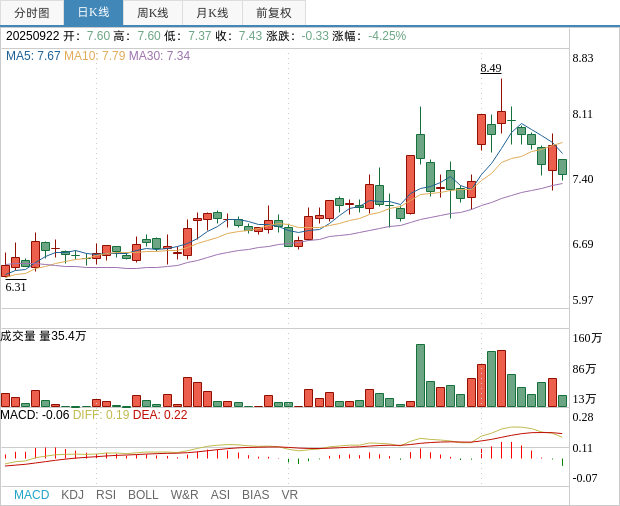Click the MA10 legend label
Image resolution: width=620 pixels, height=506 pixels.
pos(94,56)
